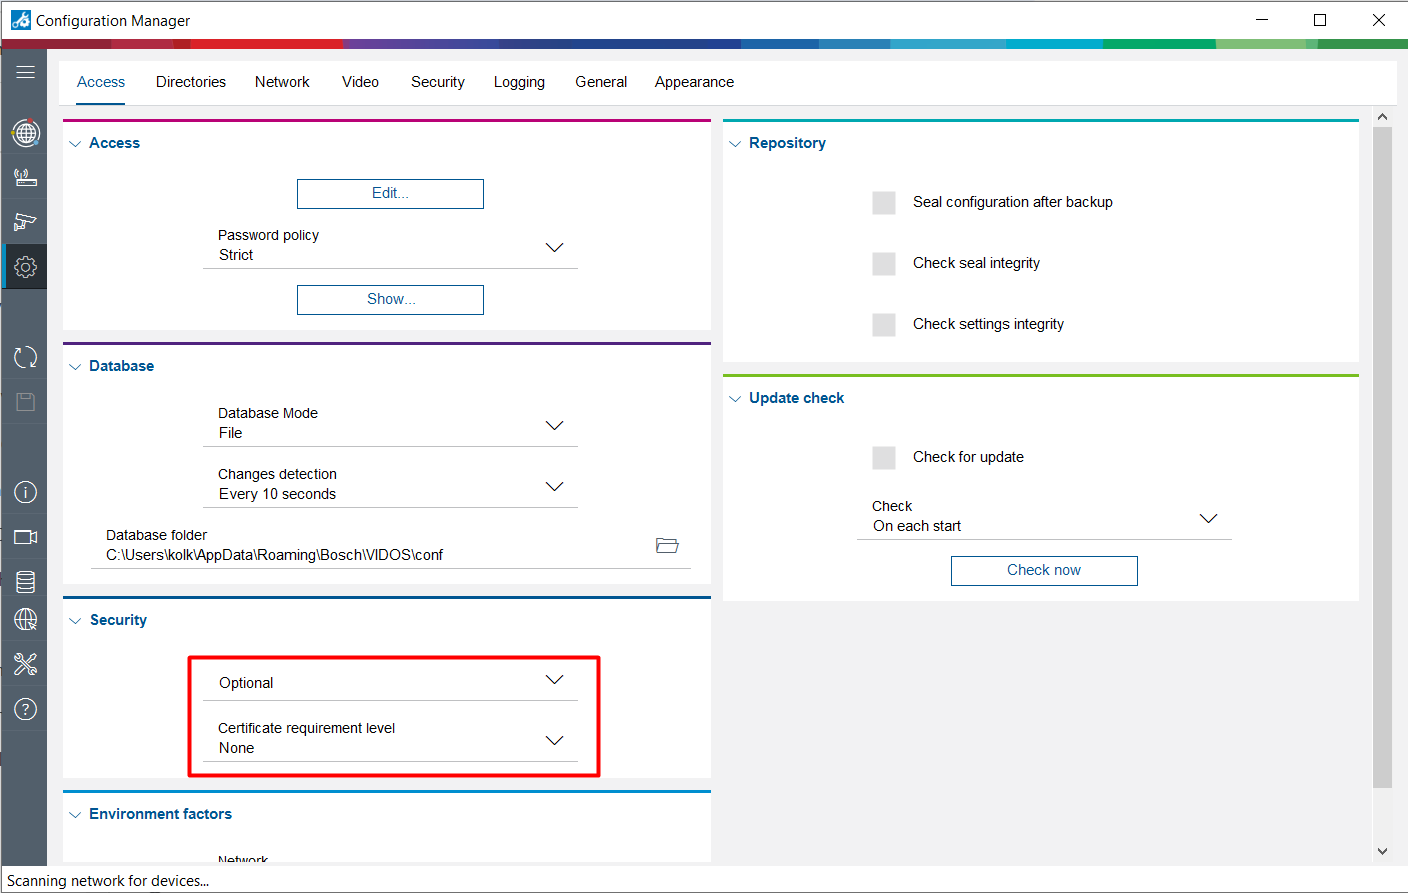This screenshot has height=893, width=1408.
Task: Collapse the Repository section
Action: click(x=735, y=144)
